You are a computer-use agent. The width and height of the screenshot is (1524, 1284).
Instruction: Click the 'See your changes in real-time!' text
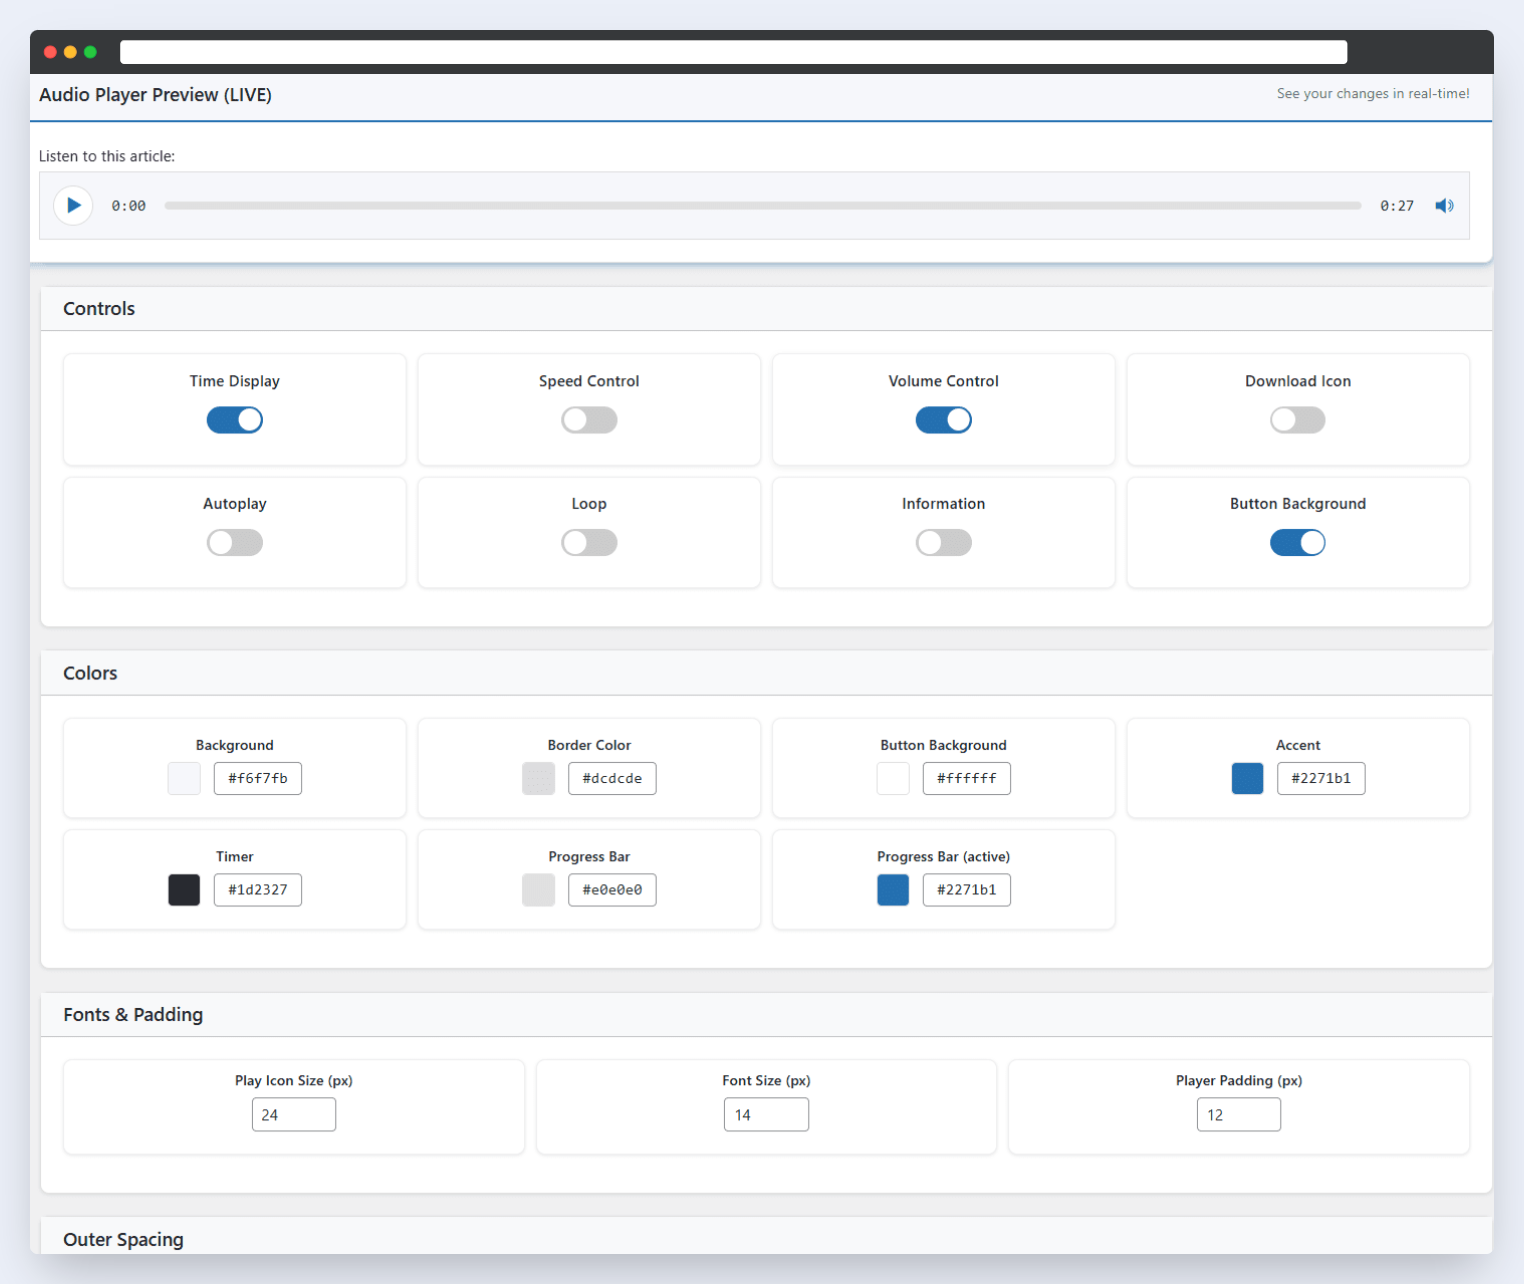[x=1373, y=94]
